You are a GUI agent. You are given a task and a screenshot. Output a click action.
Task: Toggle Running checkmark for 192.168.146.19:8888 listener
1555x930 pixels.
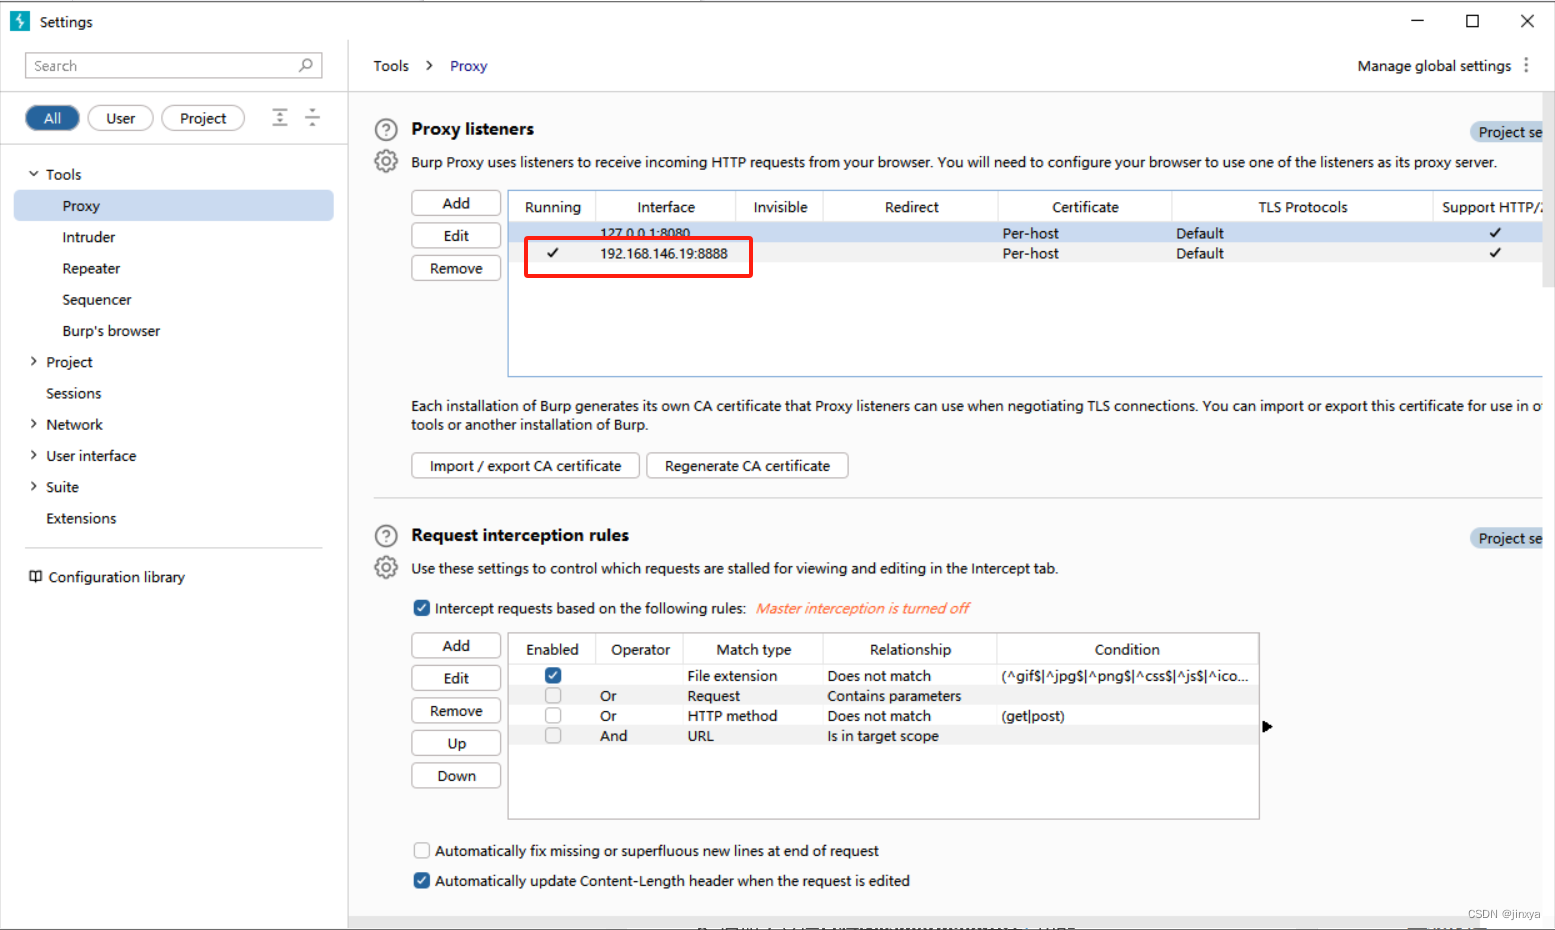click(x=552, y=253)
